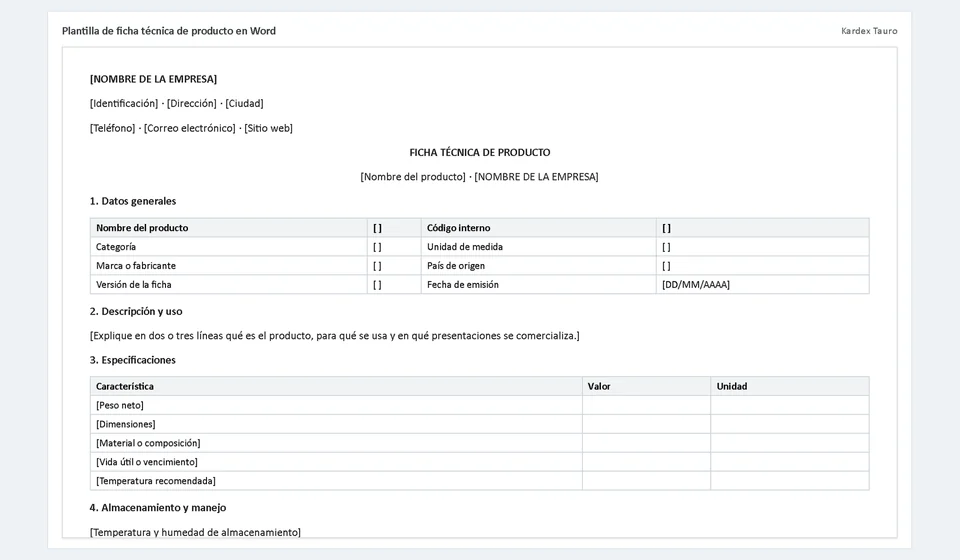Click the '[Explique en dos o tres líneas...' description placeholder
The width and height of the screenshot is (960, 560).
[x=334, y=335]
